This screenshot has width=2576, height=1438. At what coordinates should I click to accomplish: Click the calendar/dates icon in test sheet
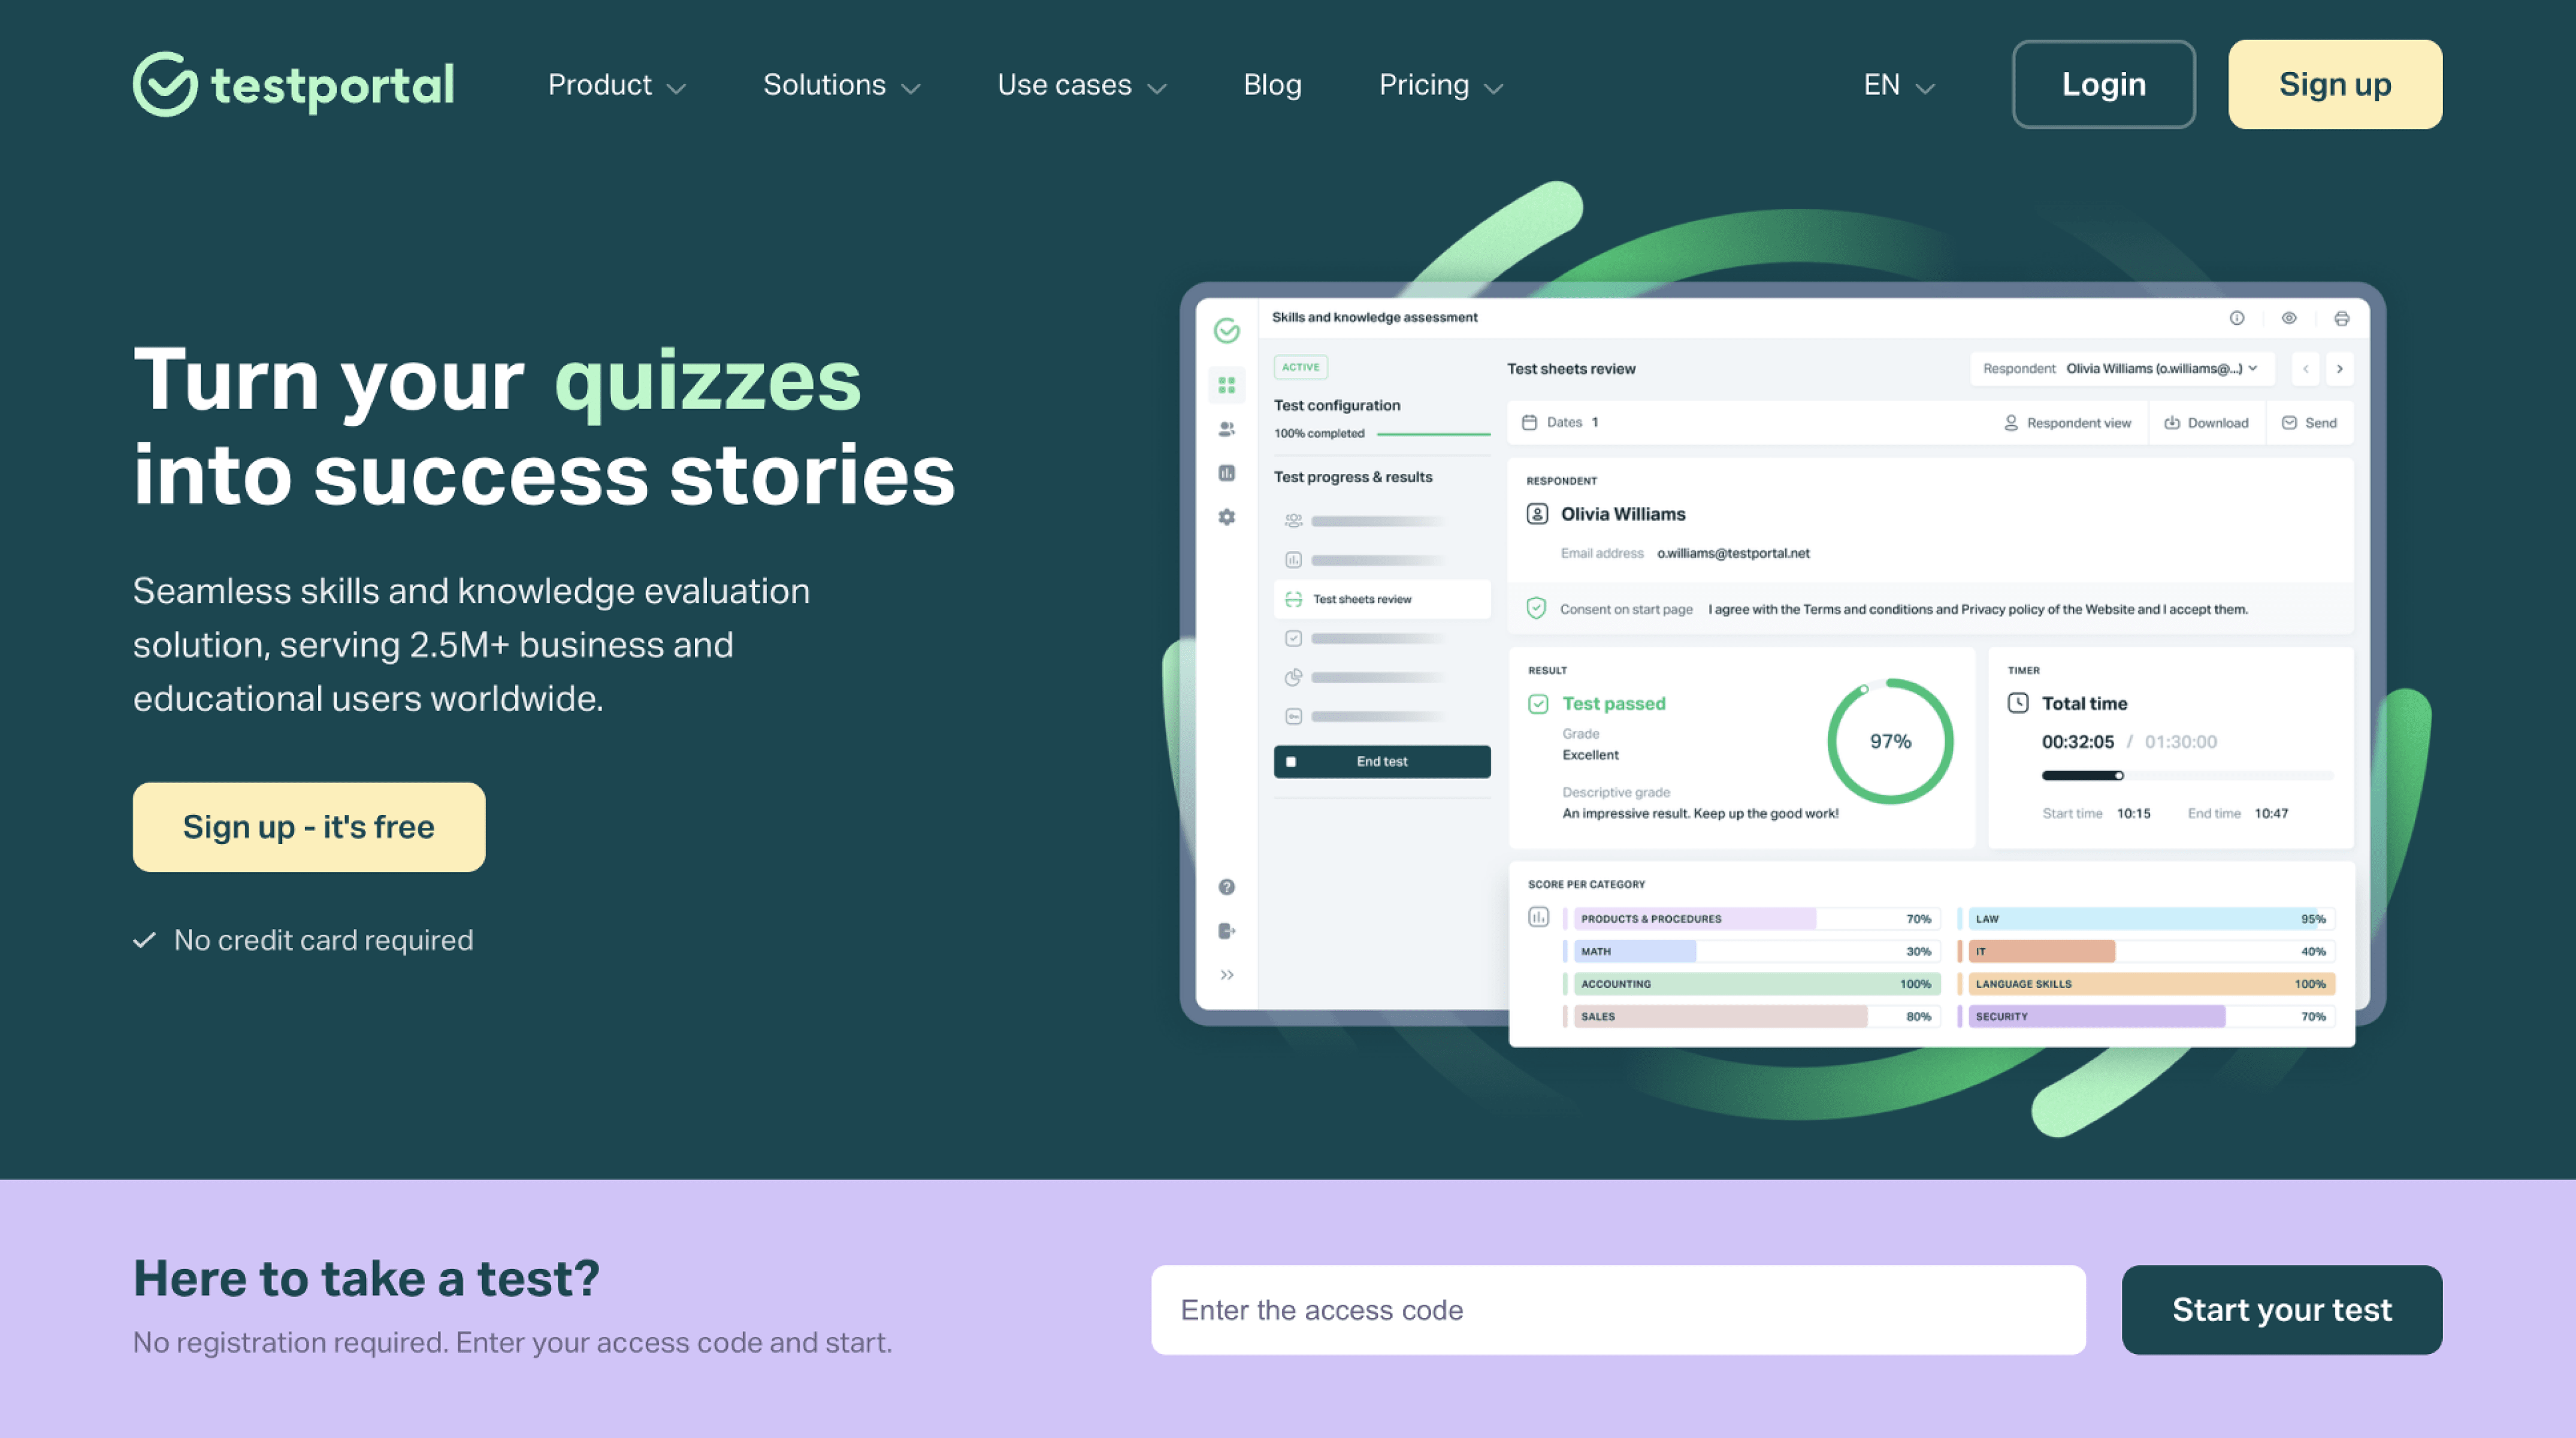point(1529,421)
